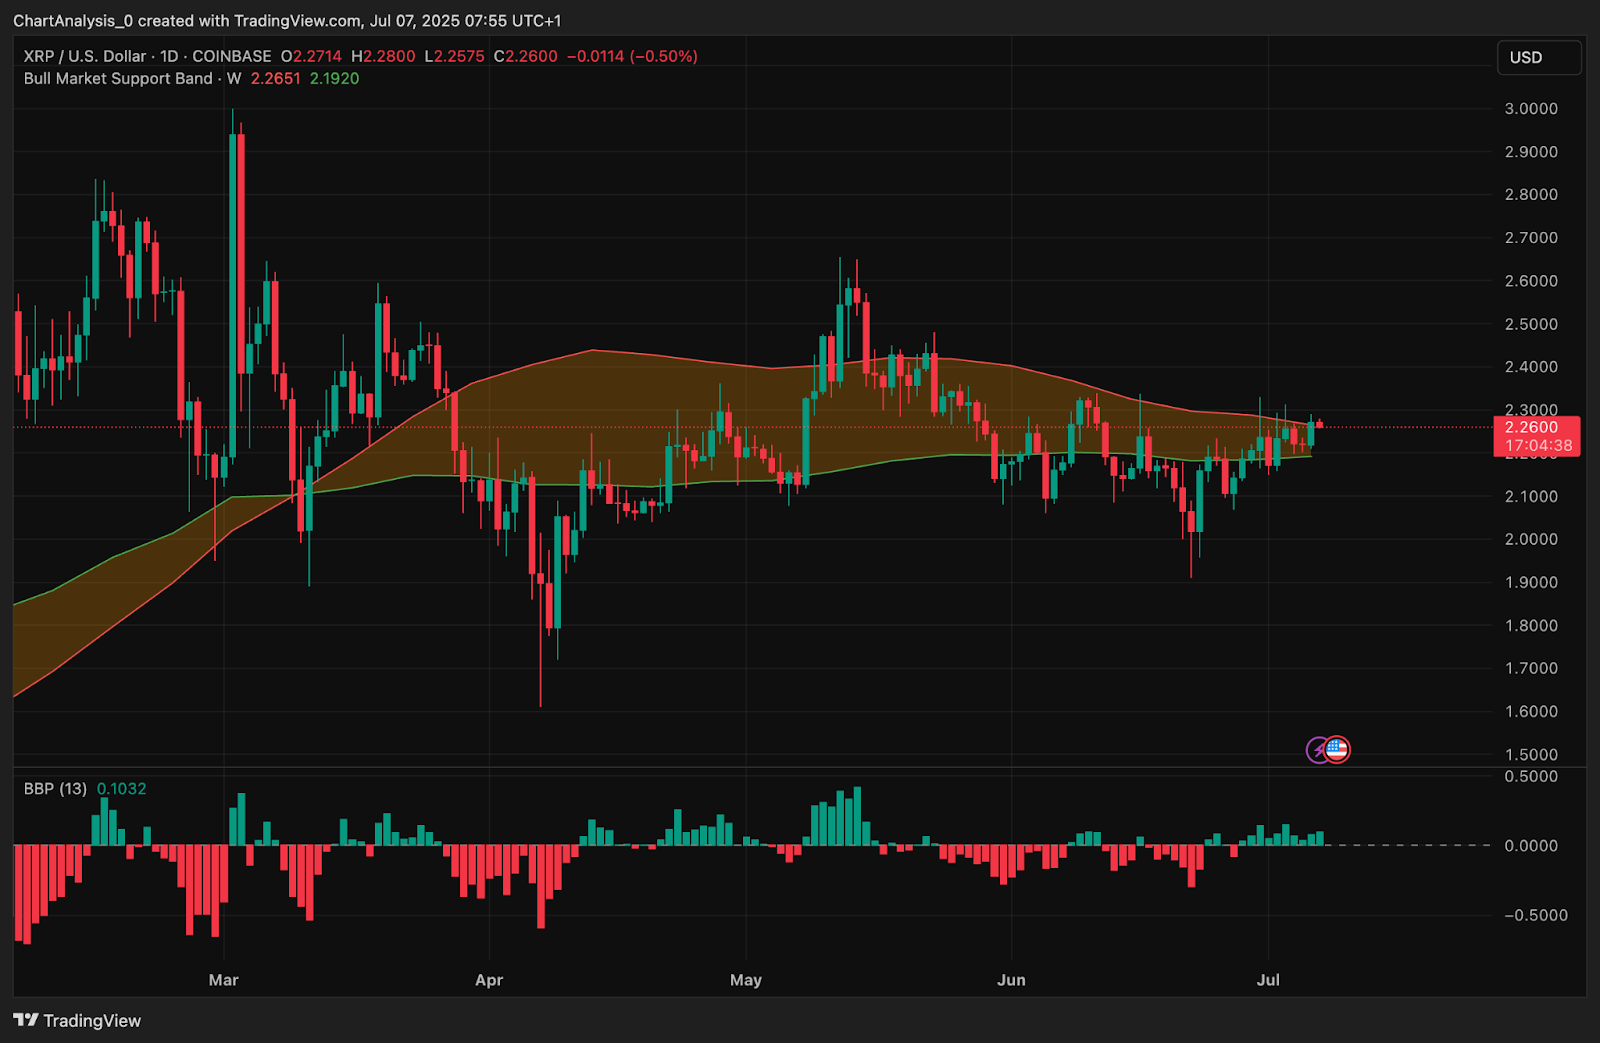Screen dimensions: 1600x1043
Task: Click the band value 2.2651
Action: [x=275, y=78]
